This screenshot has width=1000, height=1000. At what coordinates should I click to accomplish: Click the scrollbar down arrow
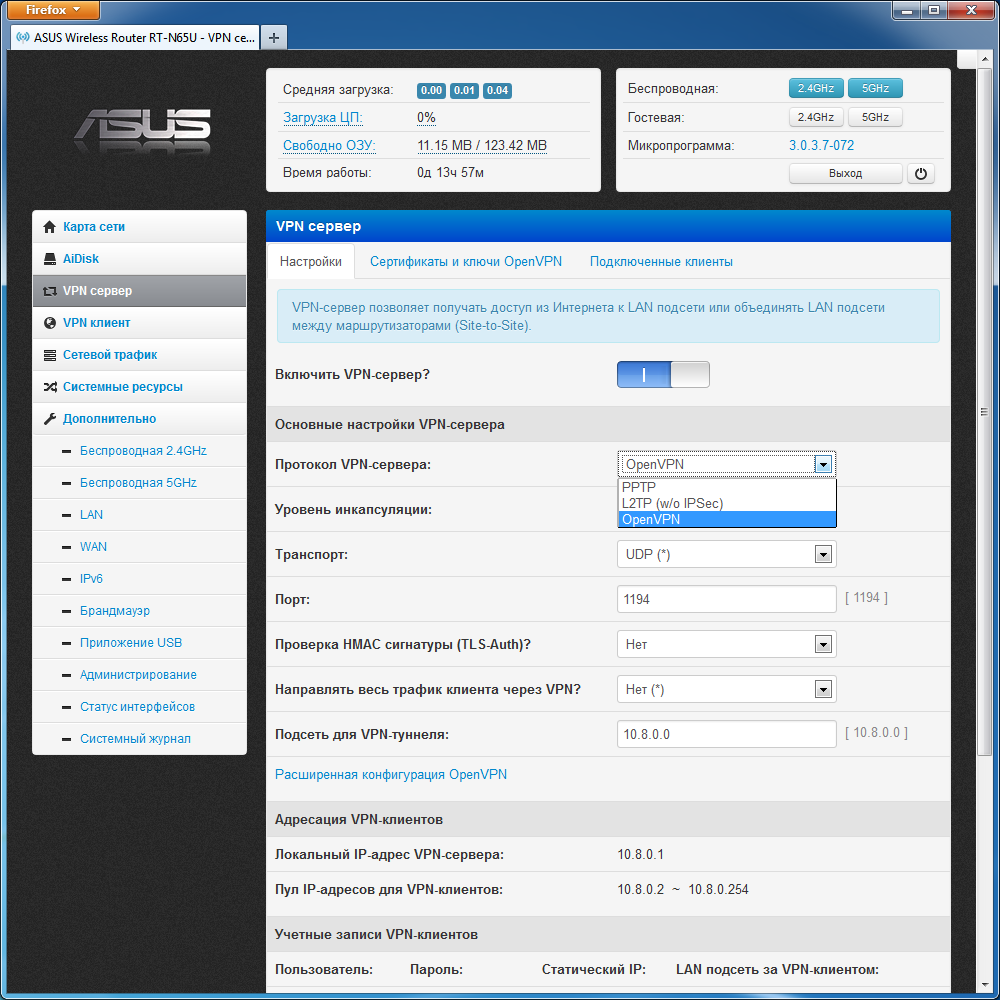[984, 984]
